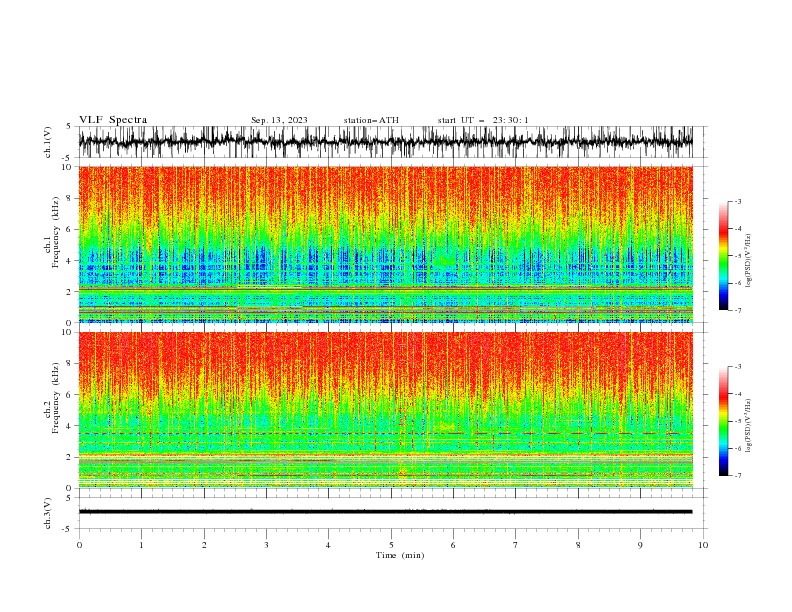Click the ch.1 spectrogram panel

point(385,244)
